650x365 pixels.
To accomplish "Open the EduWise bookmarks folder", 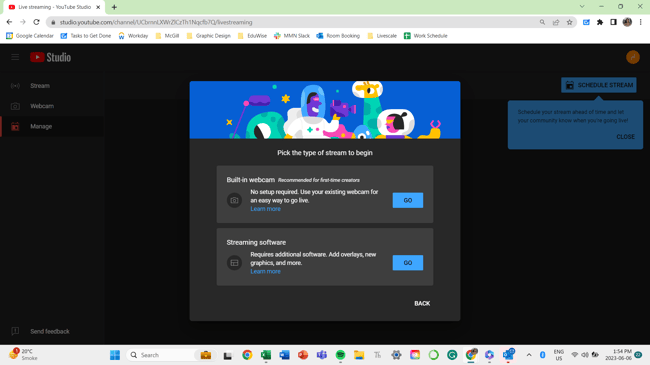I will [252, 36].
